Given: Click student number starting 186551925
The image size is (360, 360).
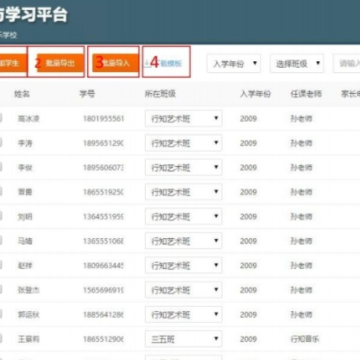Looking at the screenshot, I should click(x=103, y=192).
